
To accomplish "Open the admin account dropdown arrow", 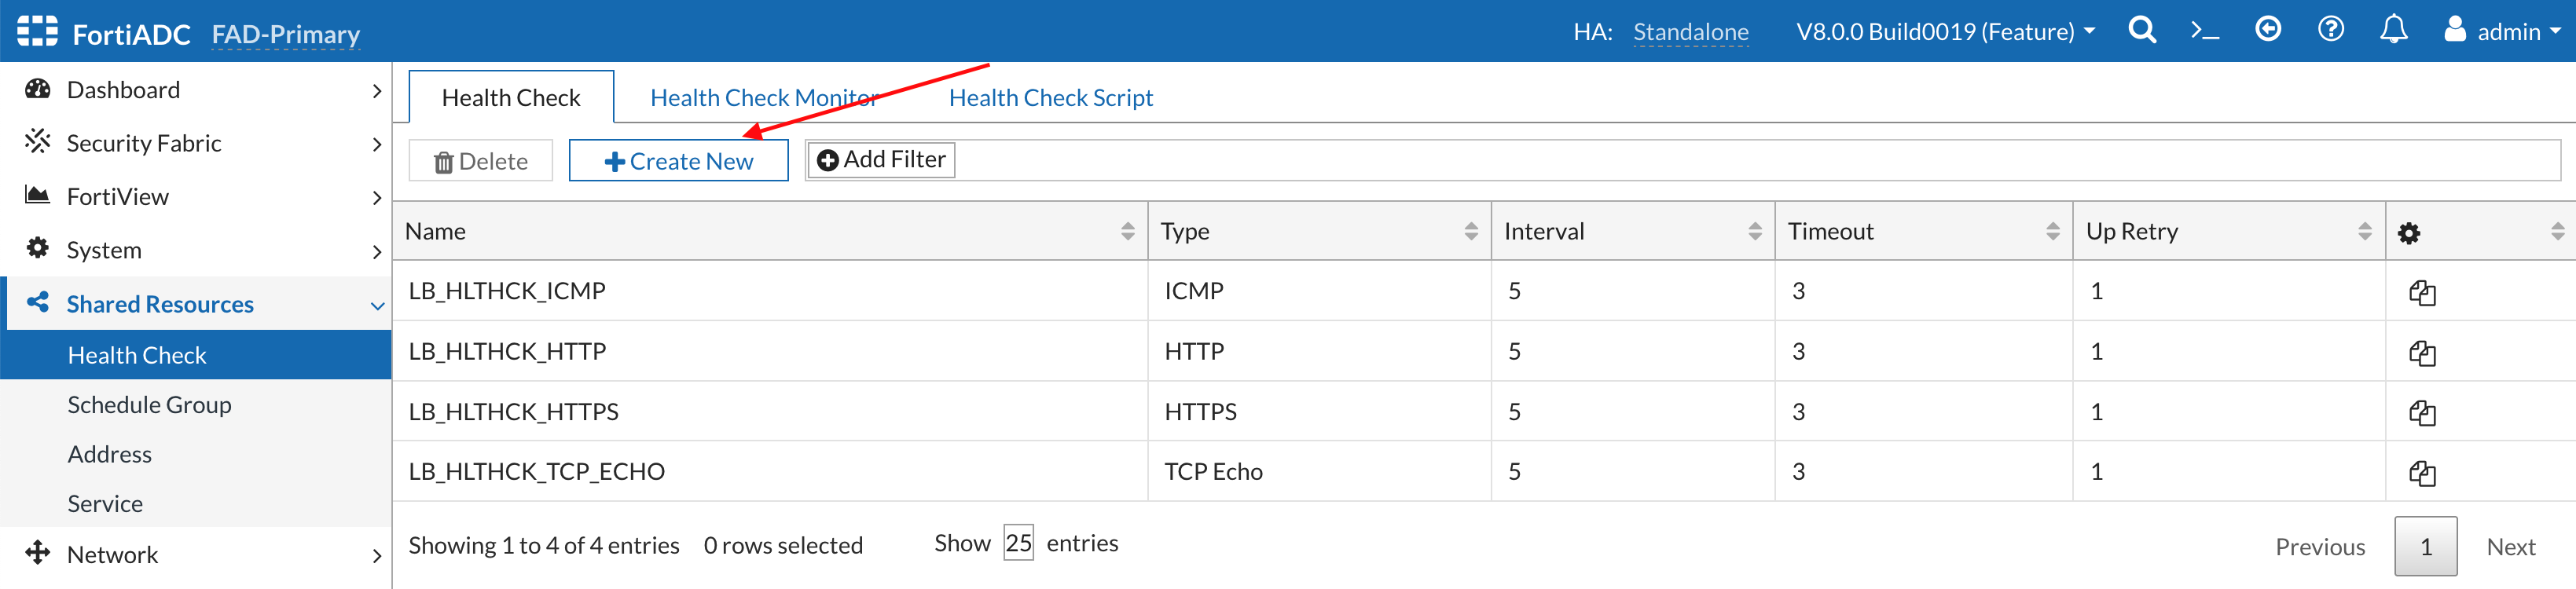I will (2556, 31).
